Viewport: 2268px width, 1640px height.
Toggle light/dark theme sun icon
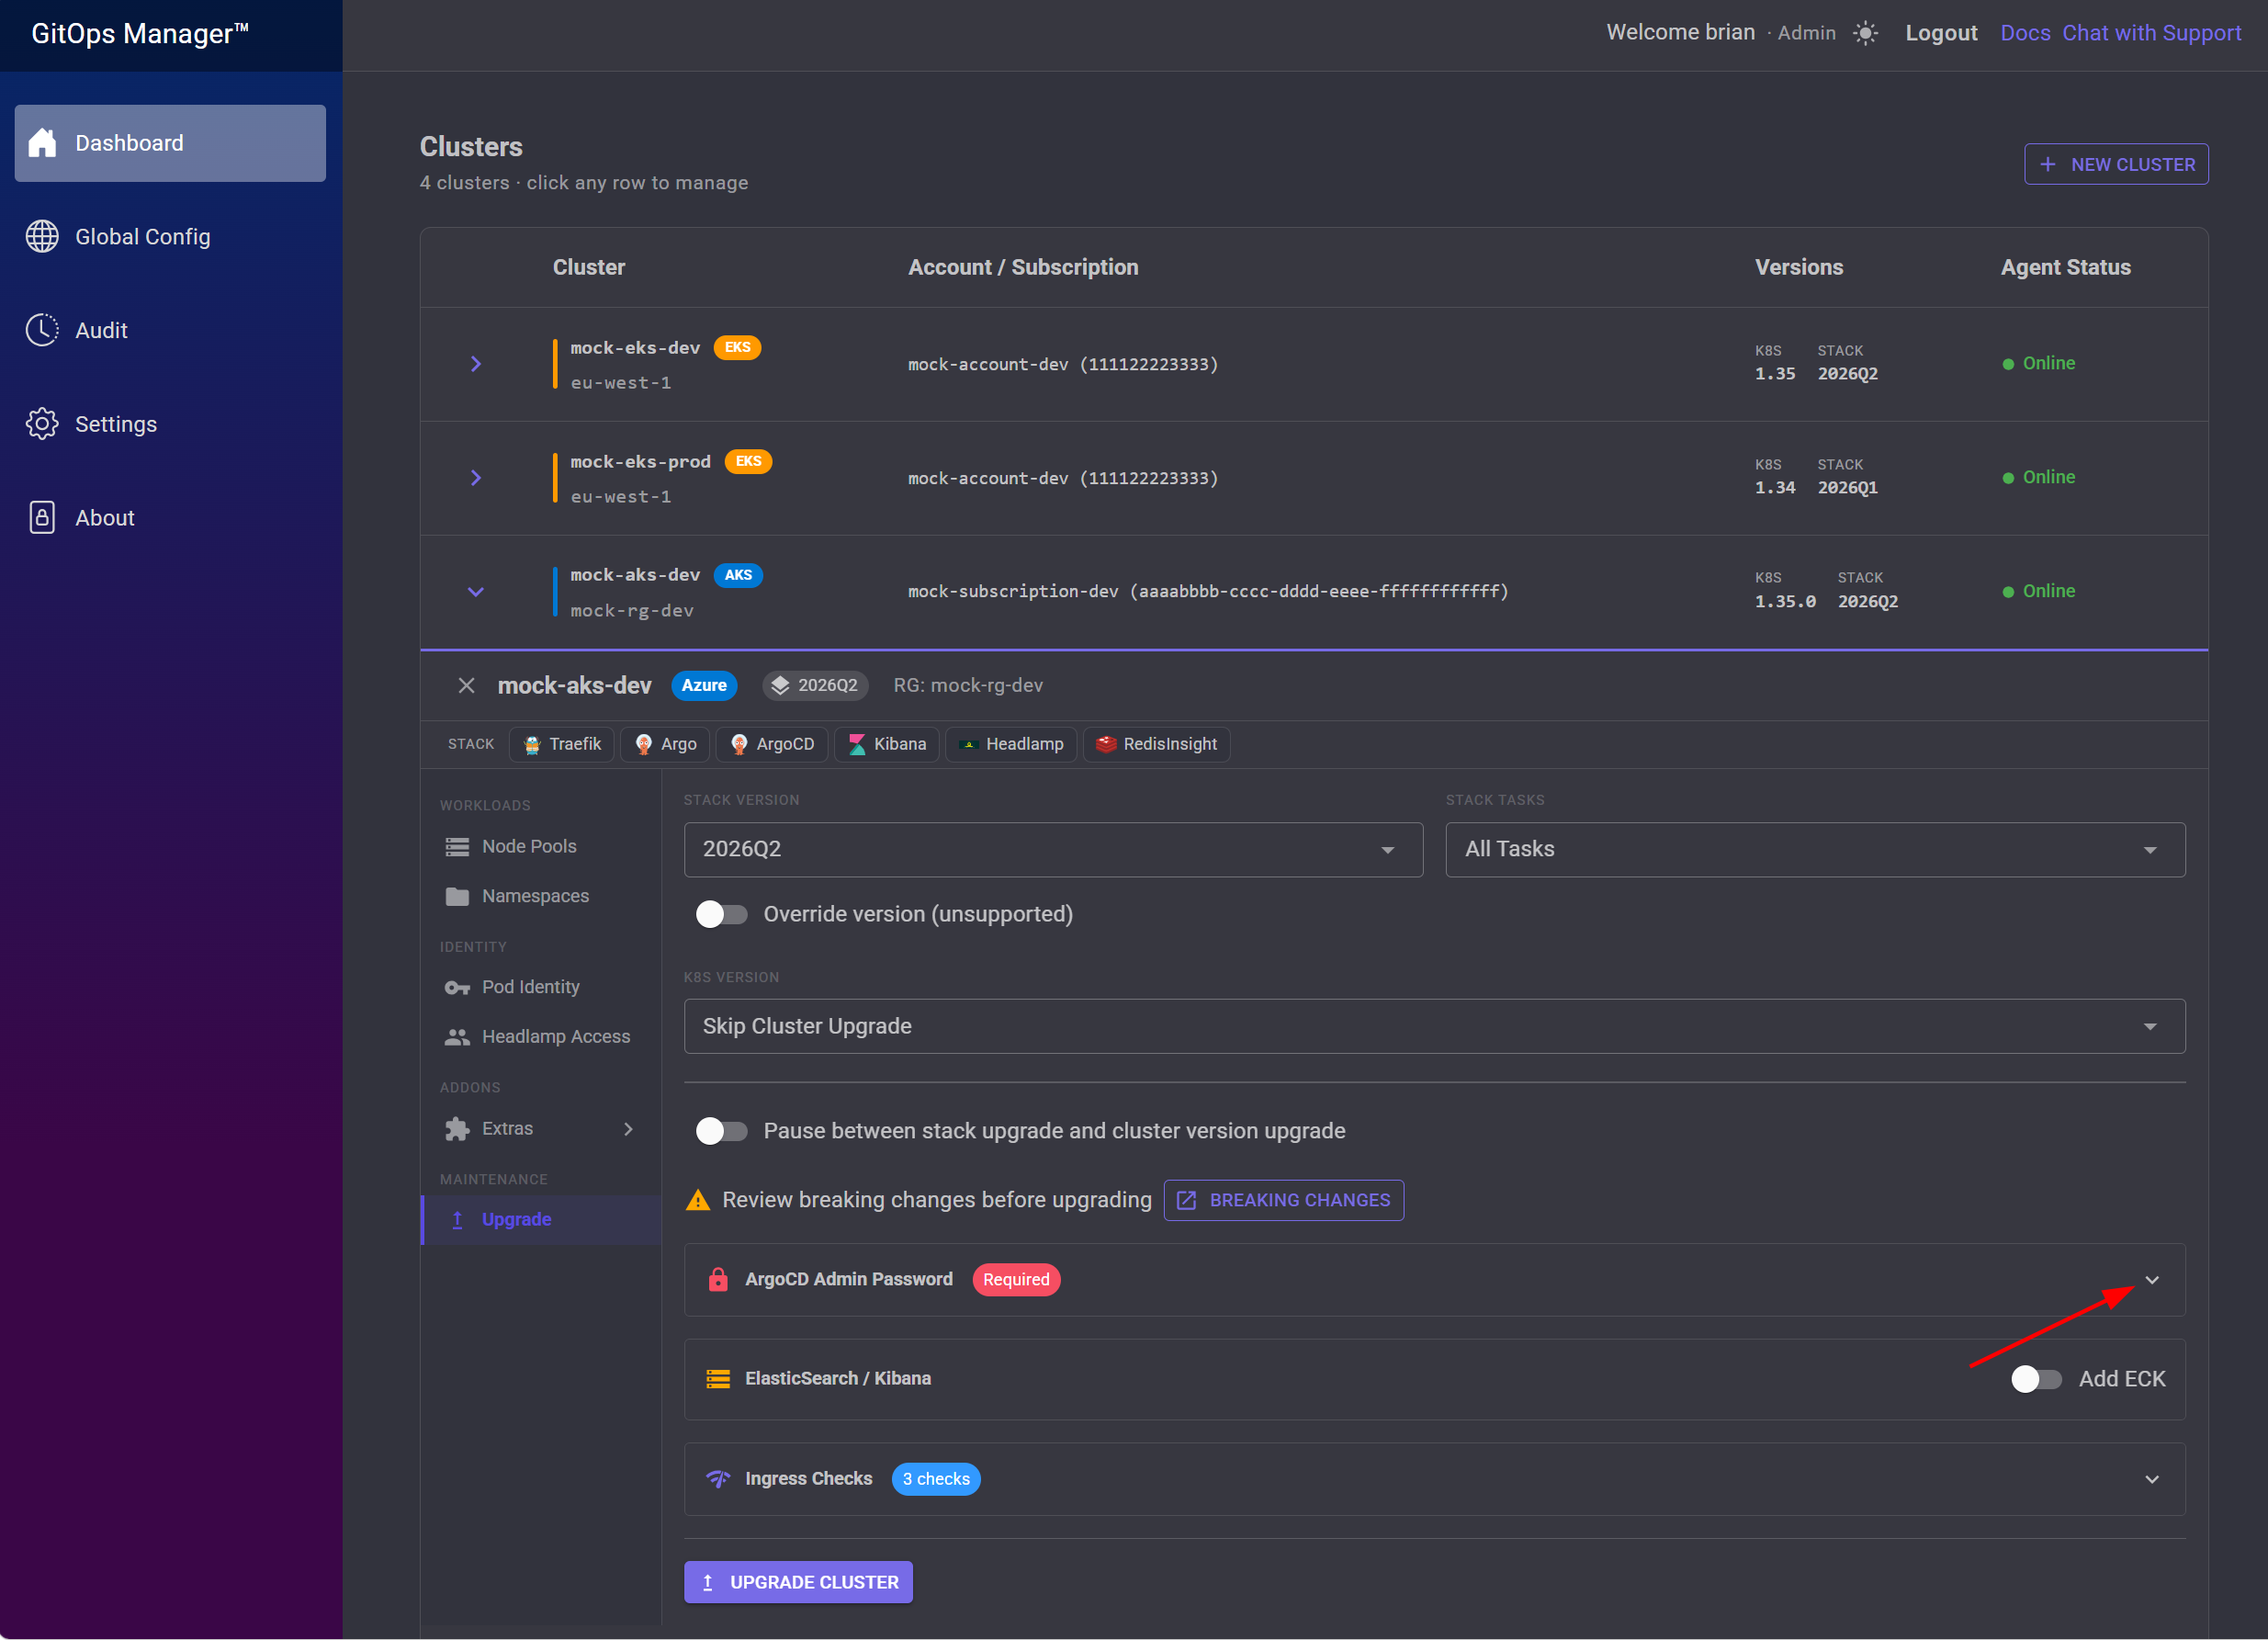[1865, 33]
